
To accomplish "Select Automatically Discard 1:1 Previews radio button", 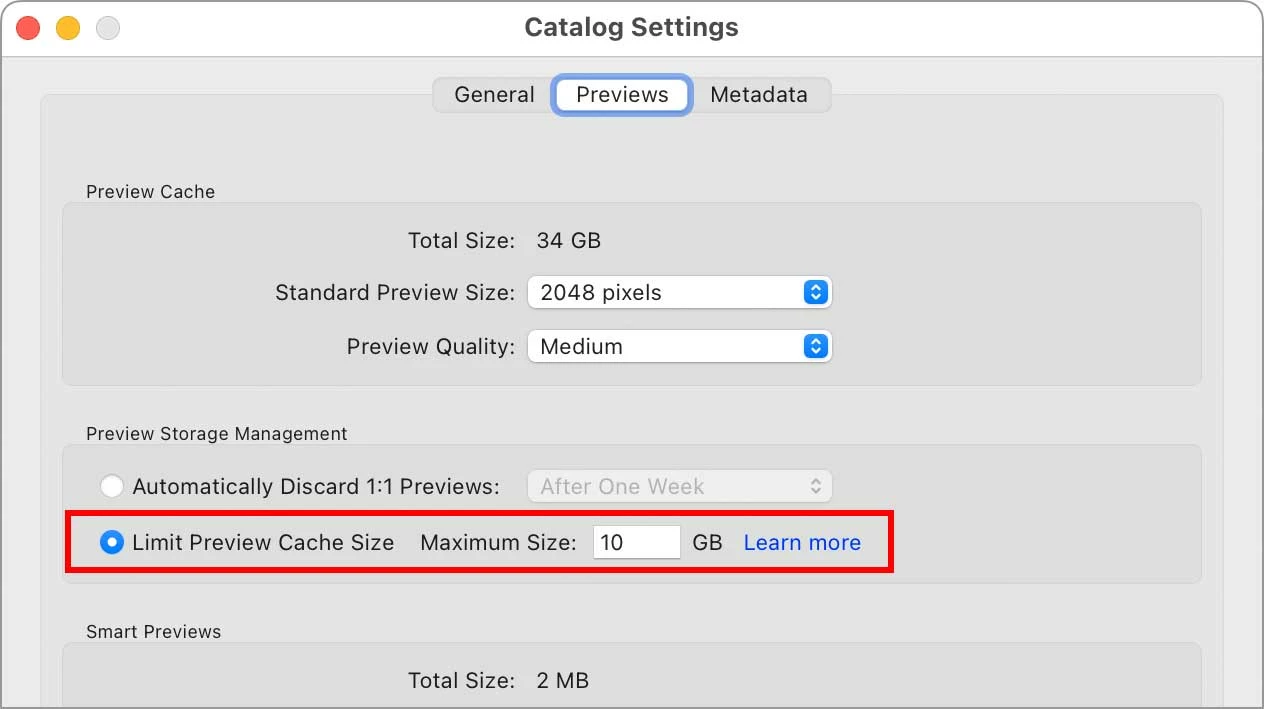I will 112,487.
